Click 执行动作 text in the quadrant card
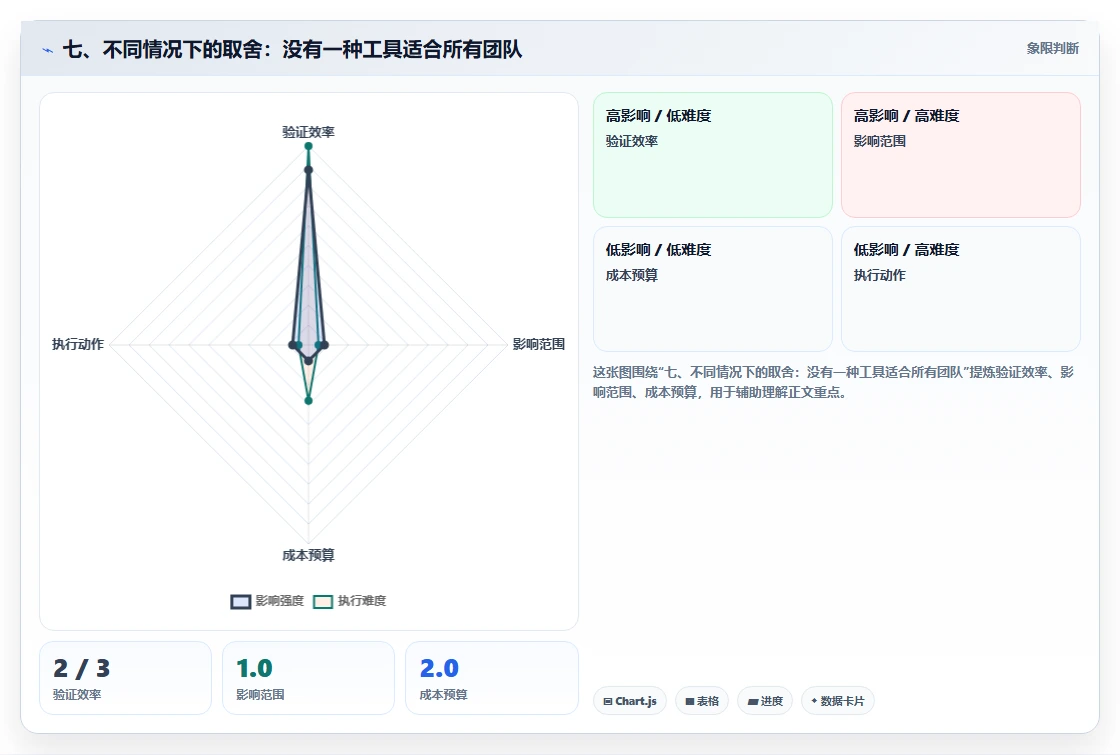The width and height of the screenshot is (1120, 755). tap(880, 275)
